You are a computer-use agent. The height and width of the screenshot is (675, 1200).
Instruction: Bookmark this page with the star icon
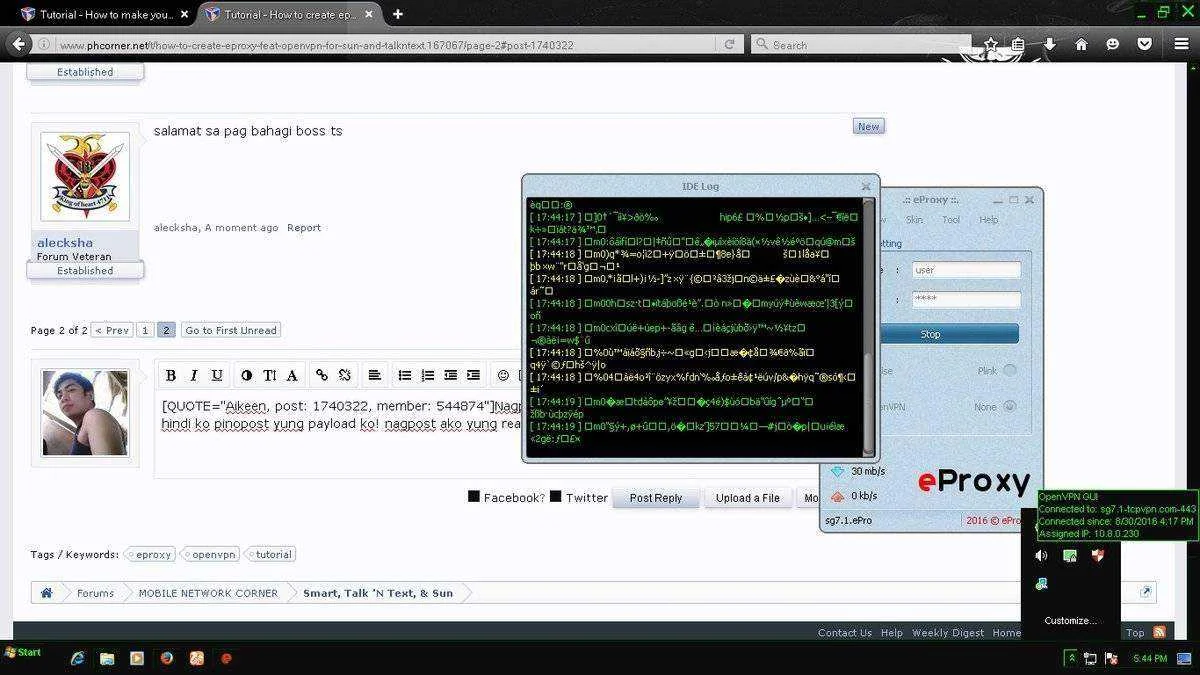tap(990, 45)
